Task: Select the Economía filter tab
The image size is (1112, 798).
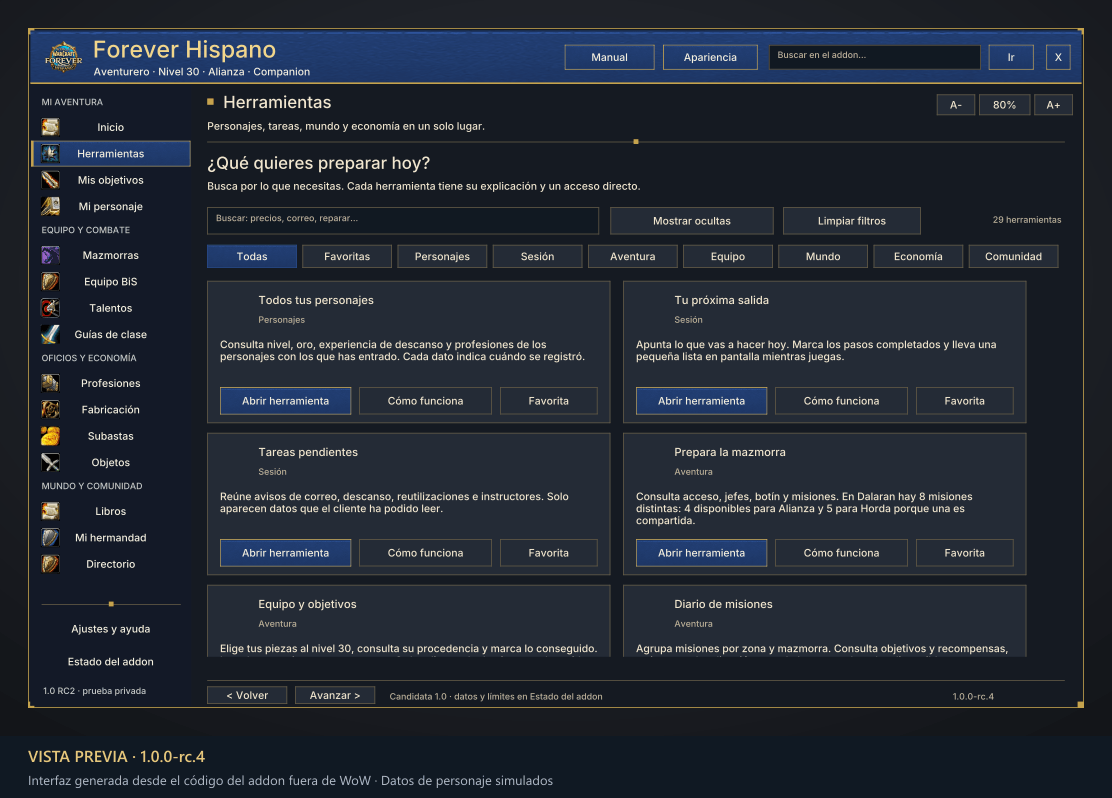Action: tap(918, 256)
